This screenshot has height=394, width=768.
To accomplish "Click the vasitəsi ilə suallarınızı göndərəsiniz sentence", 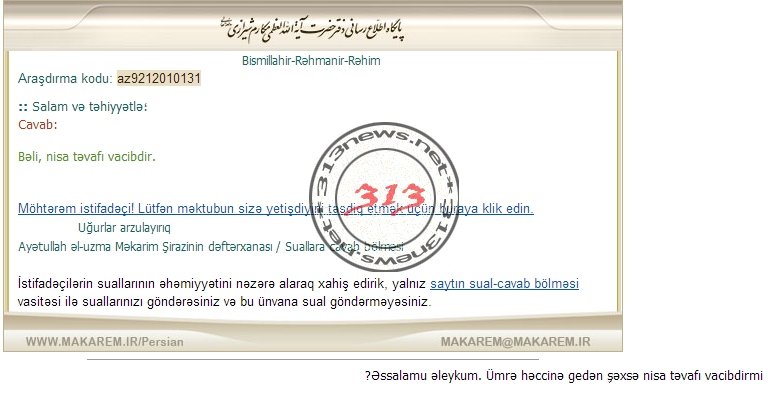I will tap(224, 301).
